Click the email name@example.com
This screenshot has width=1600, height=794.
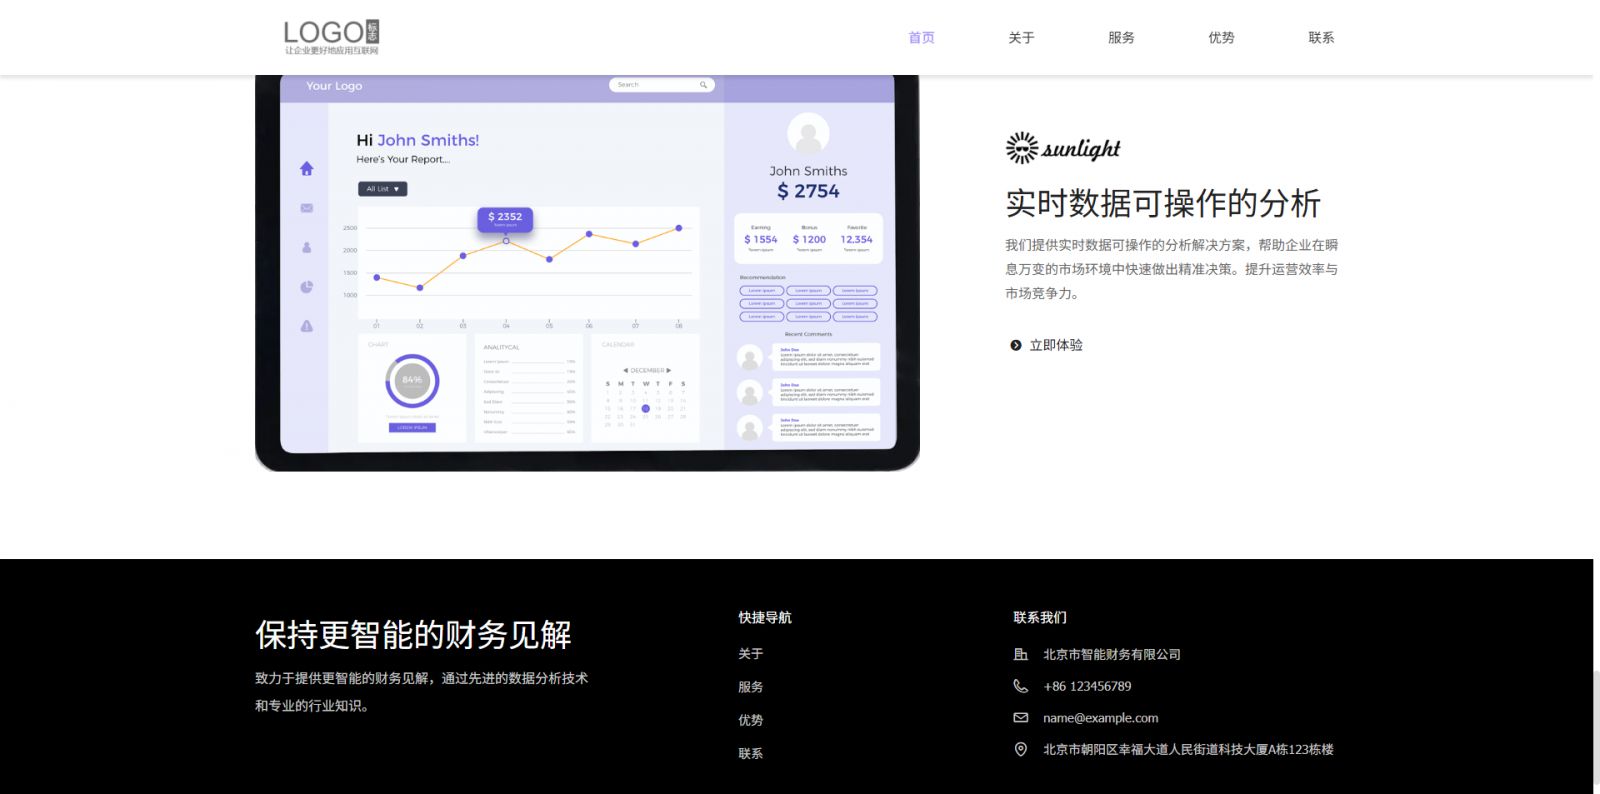[x=1100, y=718]
